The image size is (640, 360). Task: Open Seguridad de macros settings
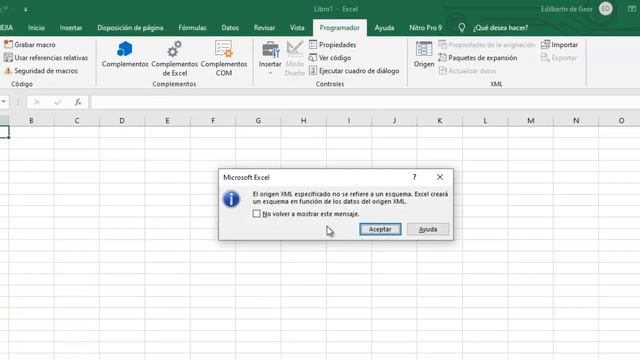[x=41, y=71]
